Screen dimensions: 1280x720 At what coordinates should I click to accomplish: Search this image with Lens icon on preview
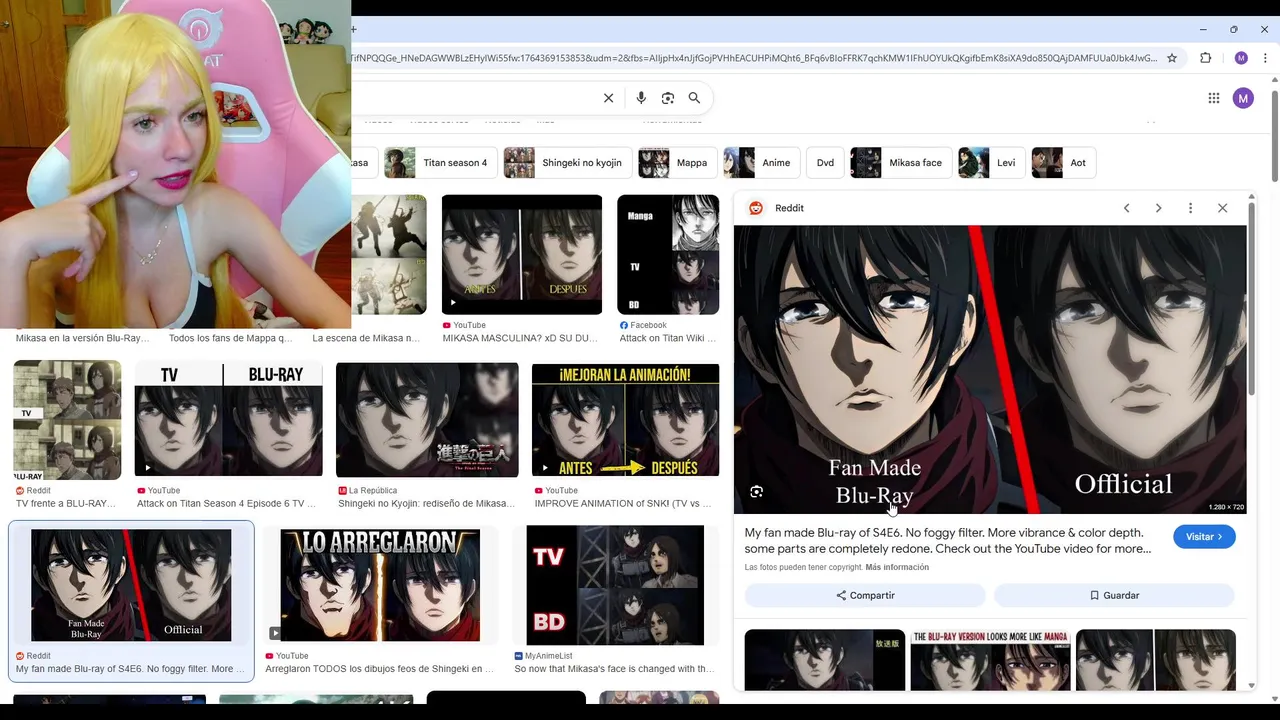[757, 492]
